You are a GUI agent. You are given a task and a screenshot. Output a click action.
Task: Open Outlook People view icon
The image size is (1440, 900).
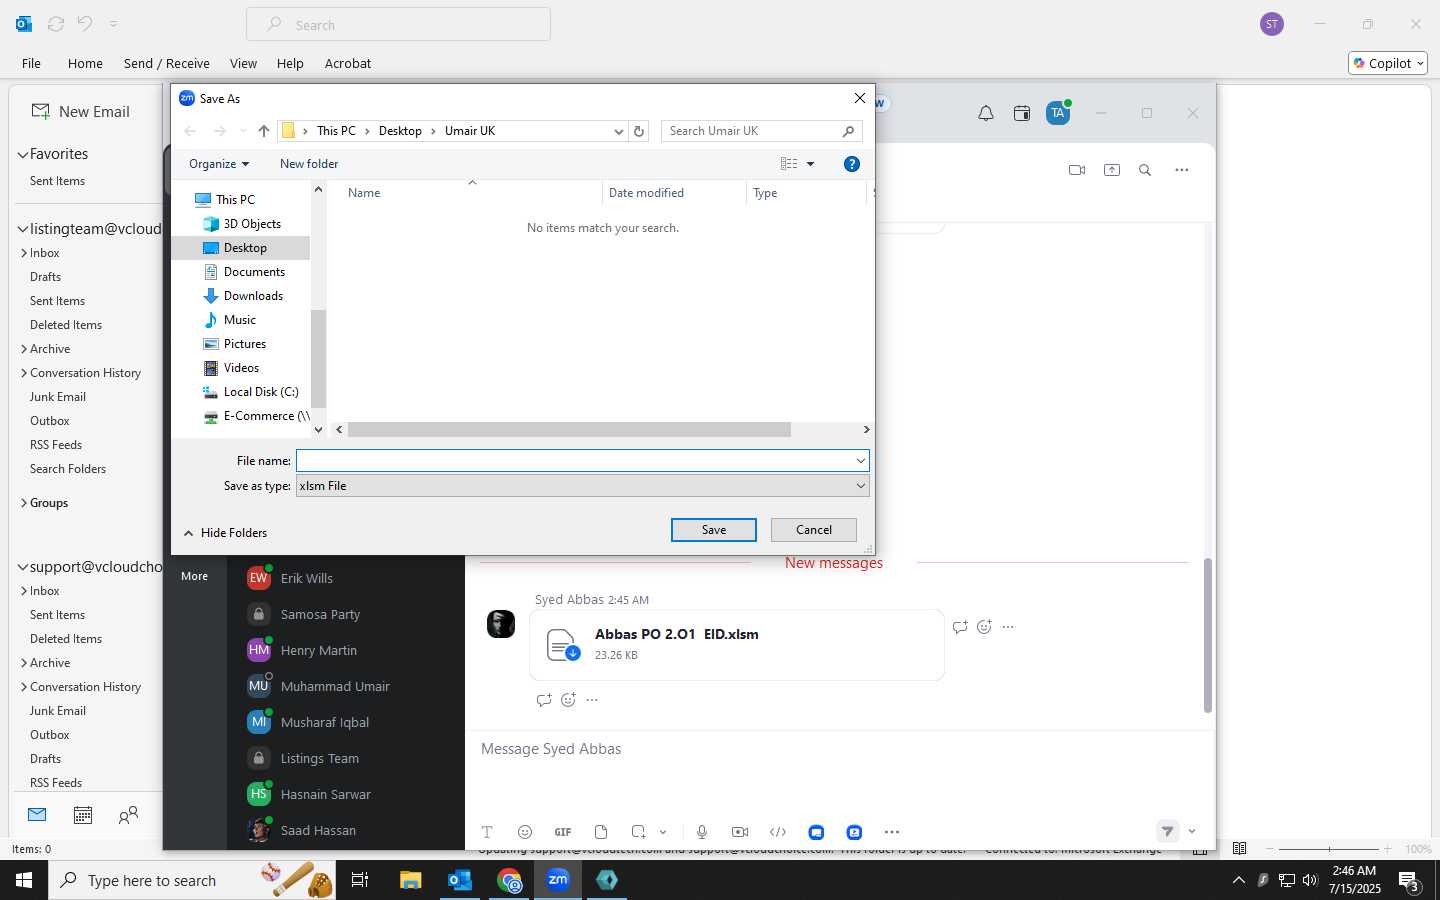(128, 815)
